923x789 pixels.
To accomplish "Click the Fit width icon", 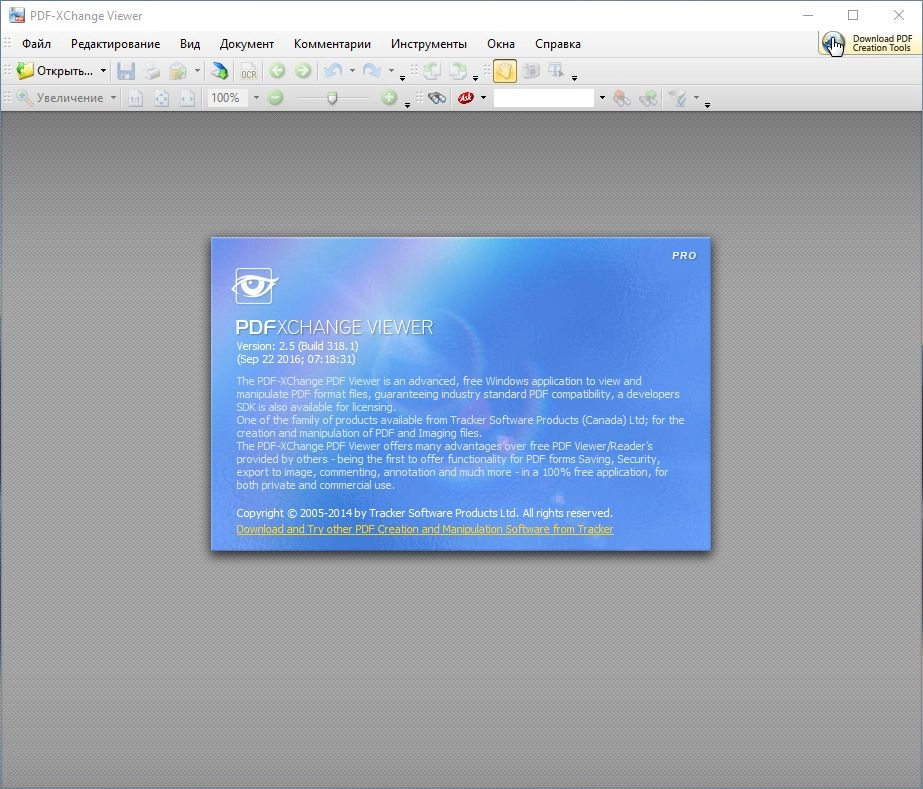I will tap(187, 98).
